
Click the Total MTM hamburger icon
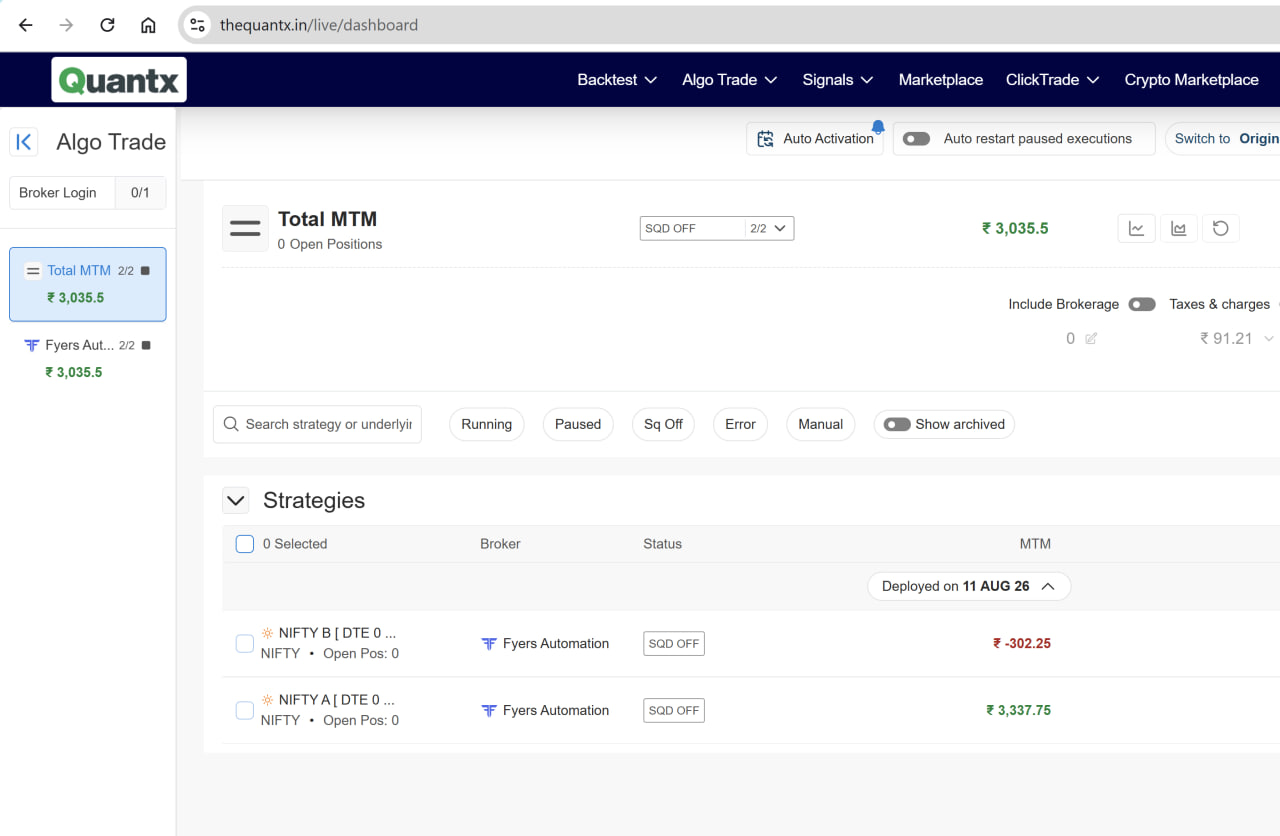coord(245,228)
